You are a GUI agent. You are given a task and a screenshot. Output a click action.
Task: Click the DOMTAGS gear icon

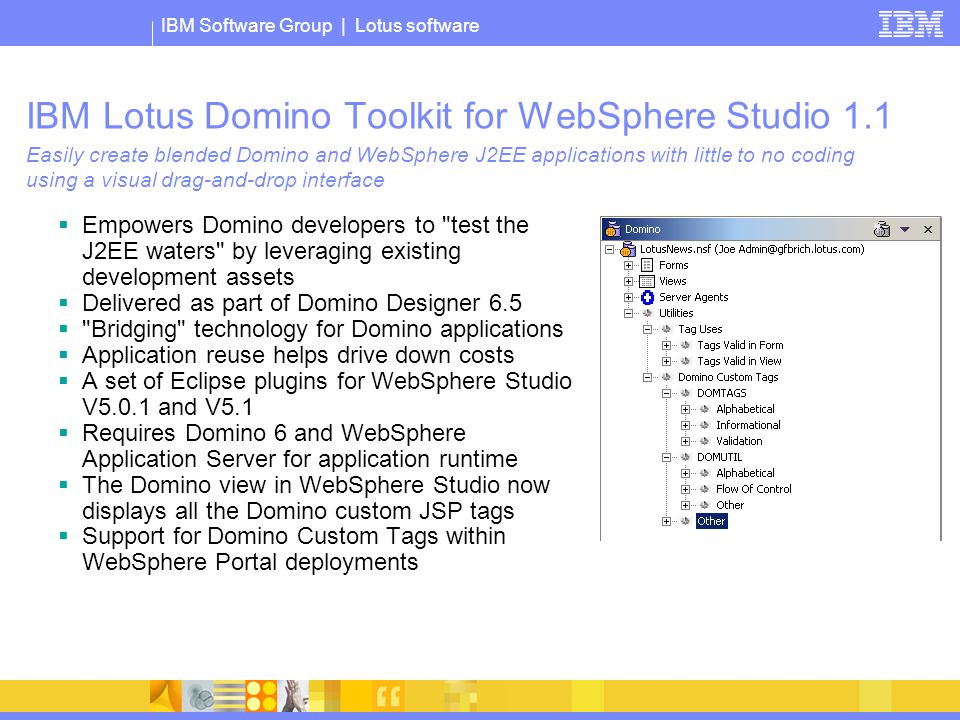(685, 392)
